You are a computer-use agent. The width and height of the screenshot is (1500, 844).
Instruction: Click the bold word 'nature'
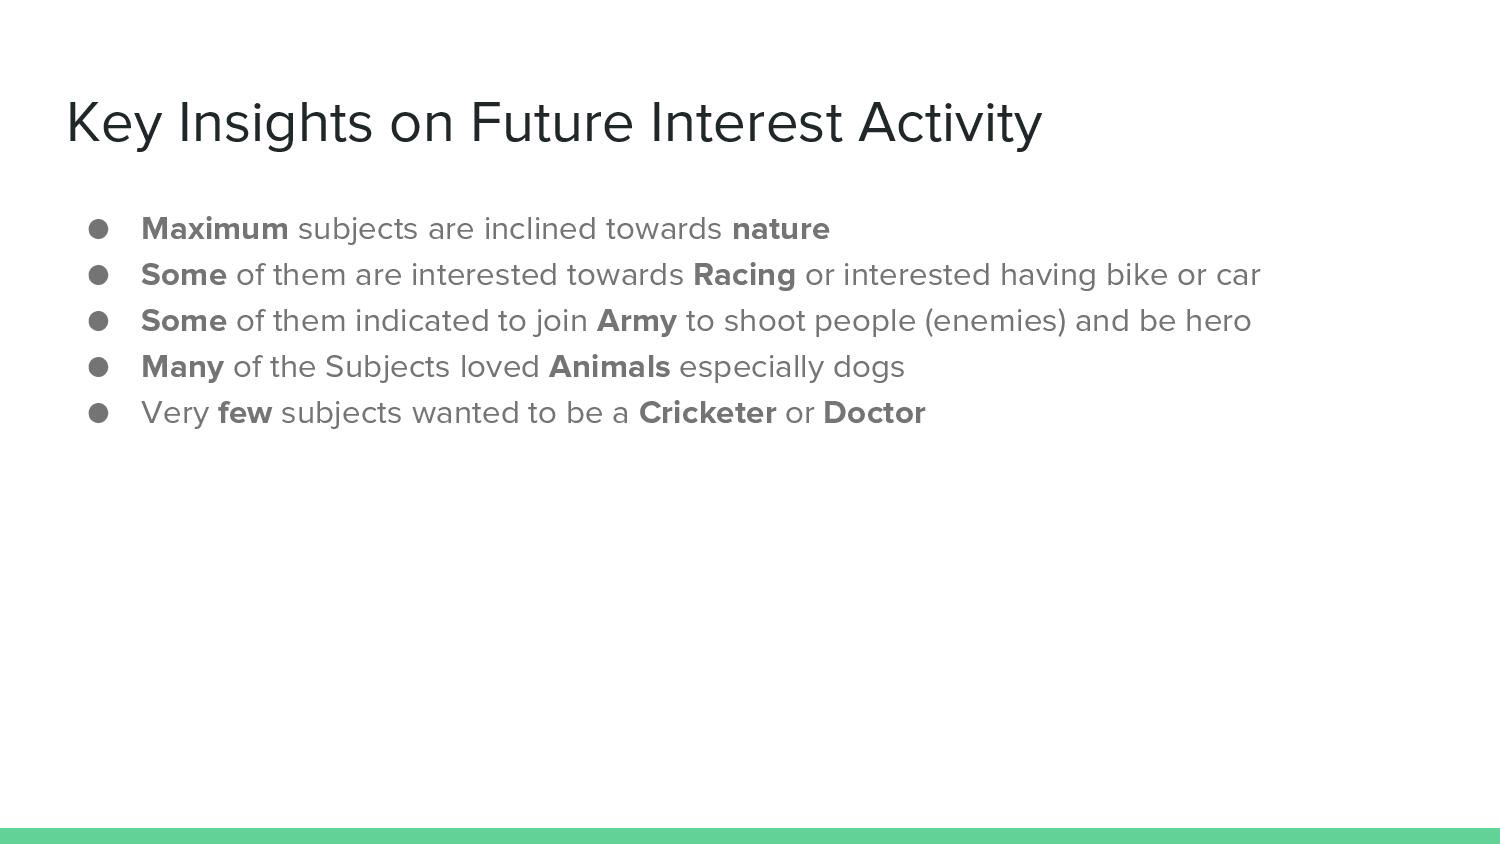(781, 230)
